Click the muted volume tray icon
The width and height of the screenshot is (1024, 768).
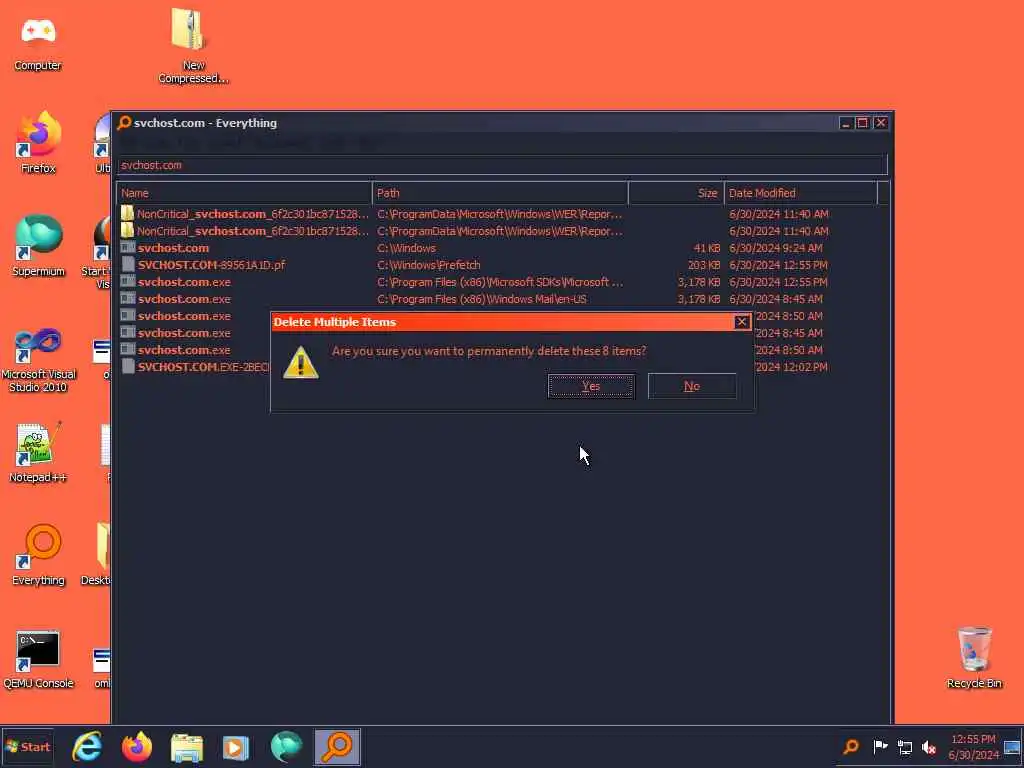pos(929,747)
